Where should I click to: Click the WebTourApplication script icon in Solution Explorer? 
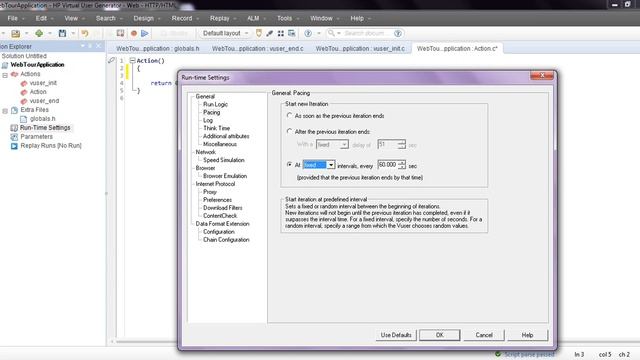5,65
